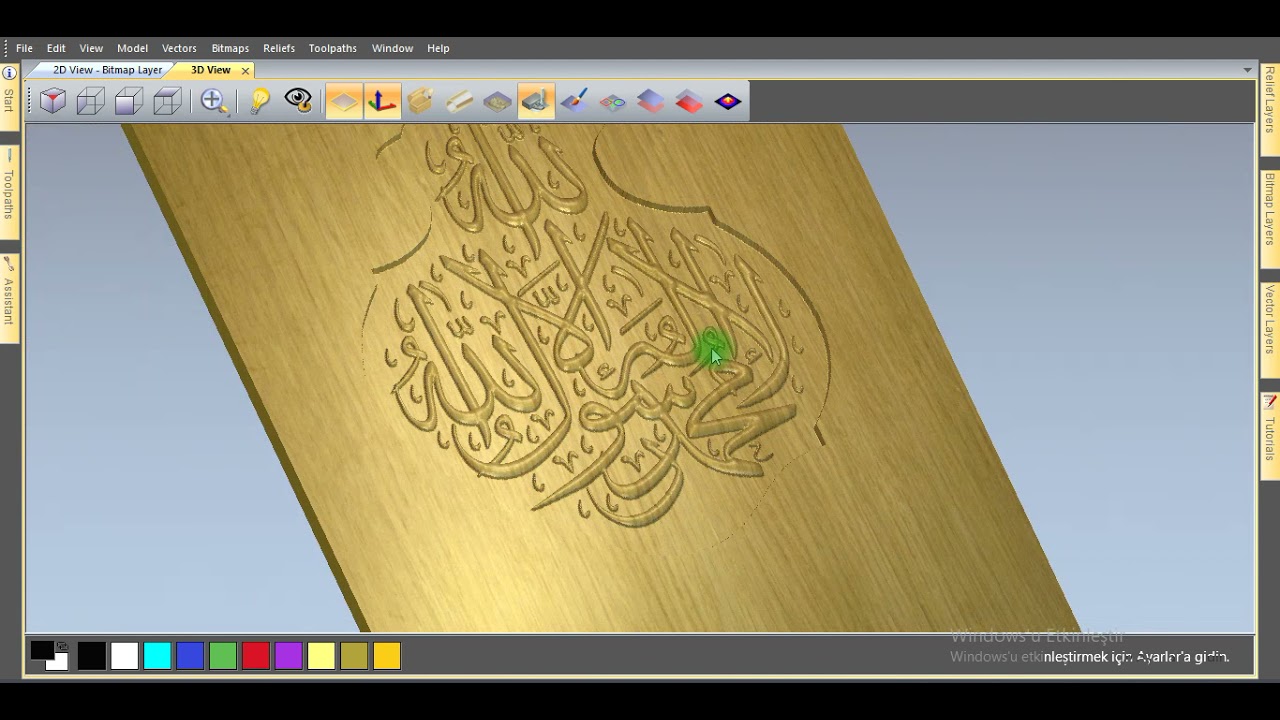Viewport: 1280px width, 720px height.
Task: Click the cylinder toolpath preview icon
Action: coord(459,101)
